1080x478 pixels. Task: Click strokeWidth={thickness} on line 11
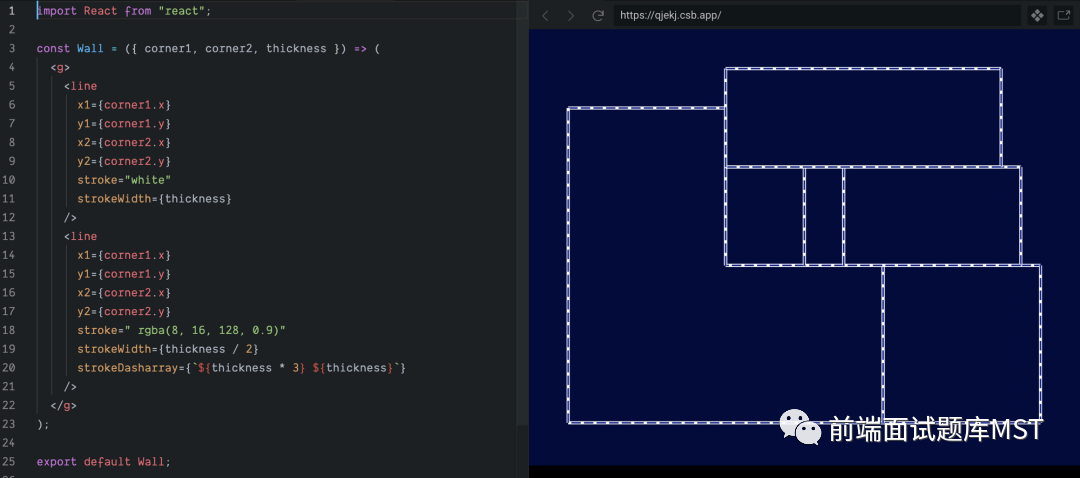point(154,198)
